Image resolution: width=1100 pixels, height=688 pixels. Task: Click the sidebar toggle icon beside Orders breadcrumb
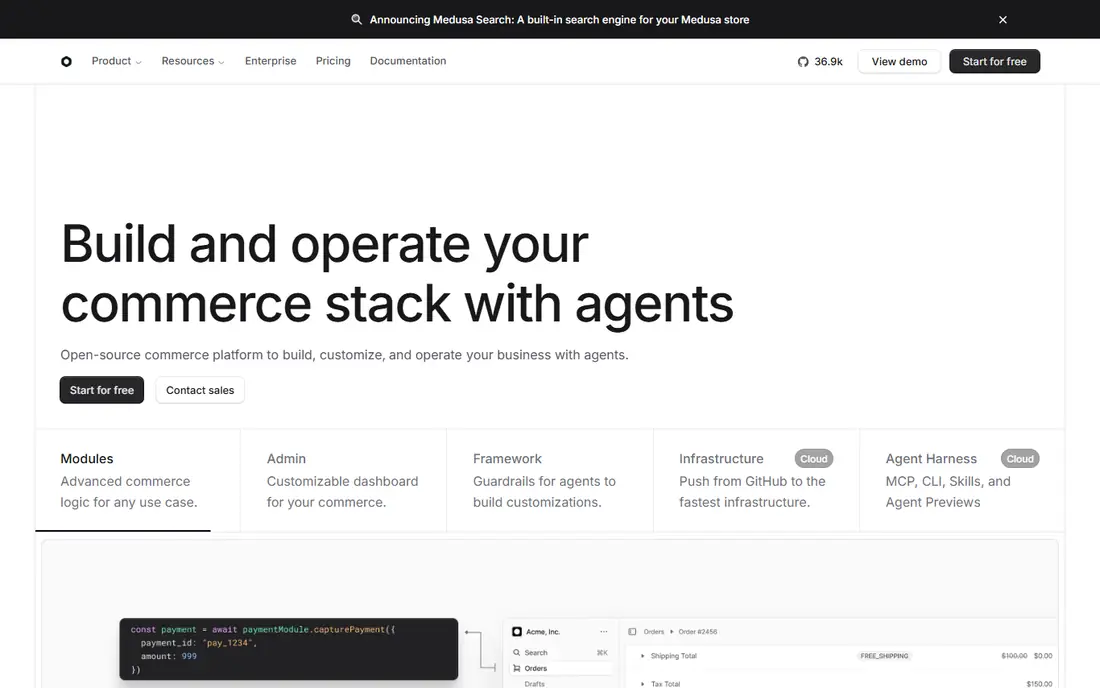click(632, 631)
